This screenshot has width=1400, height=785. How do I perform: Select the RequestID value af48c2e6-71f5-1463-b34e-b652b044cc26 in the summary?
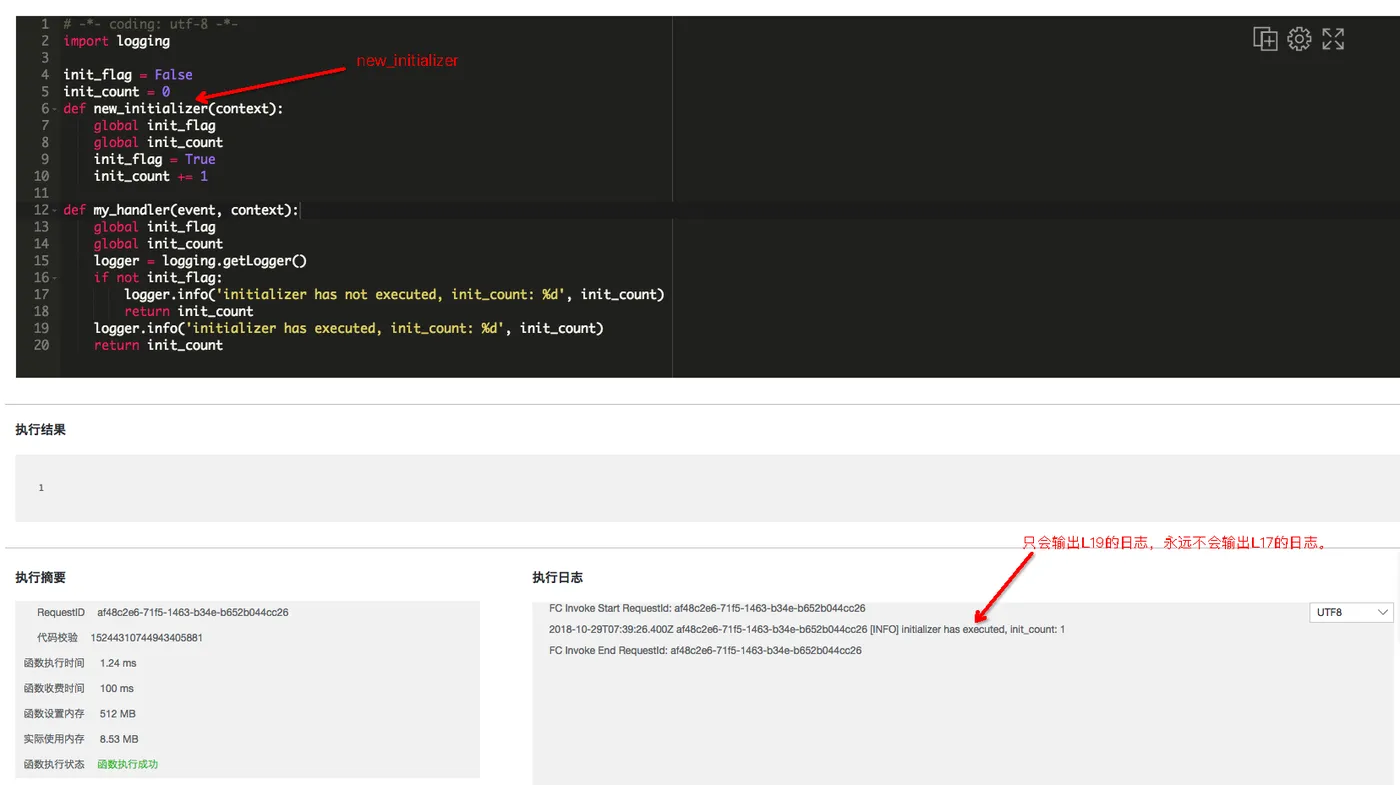pyautogui.click(x=193, y=612)
